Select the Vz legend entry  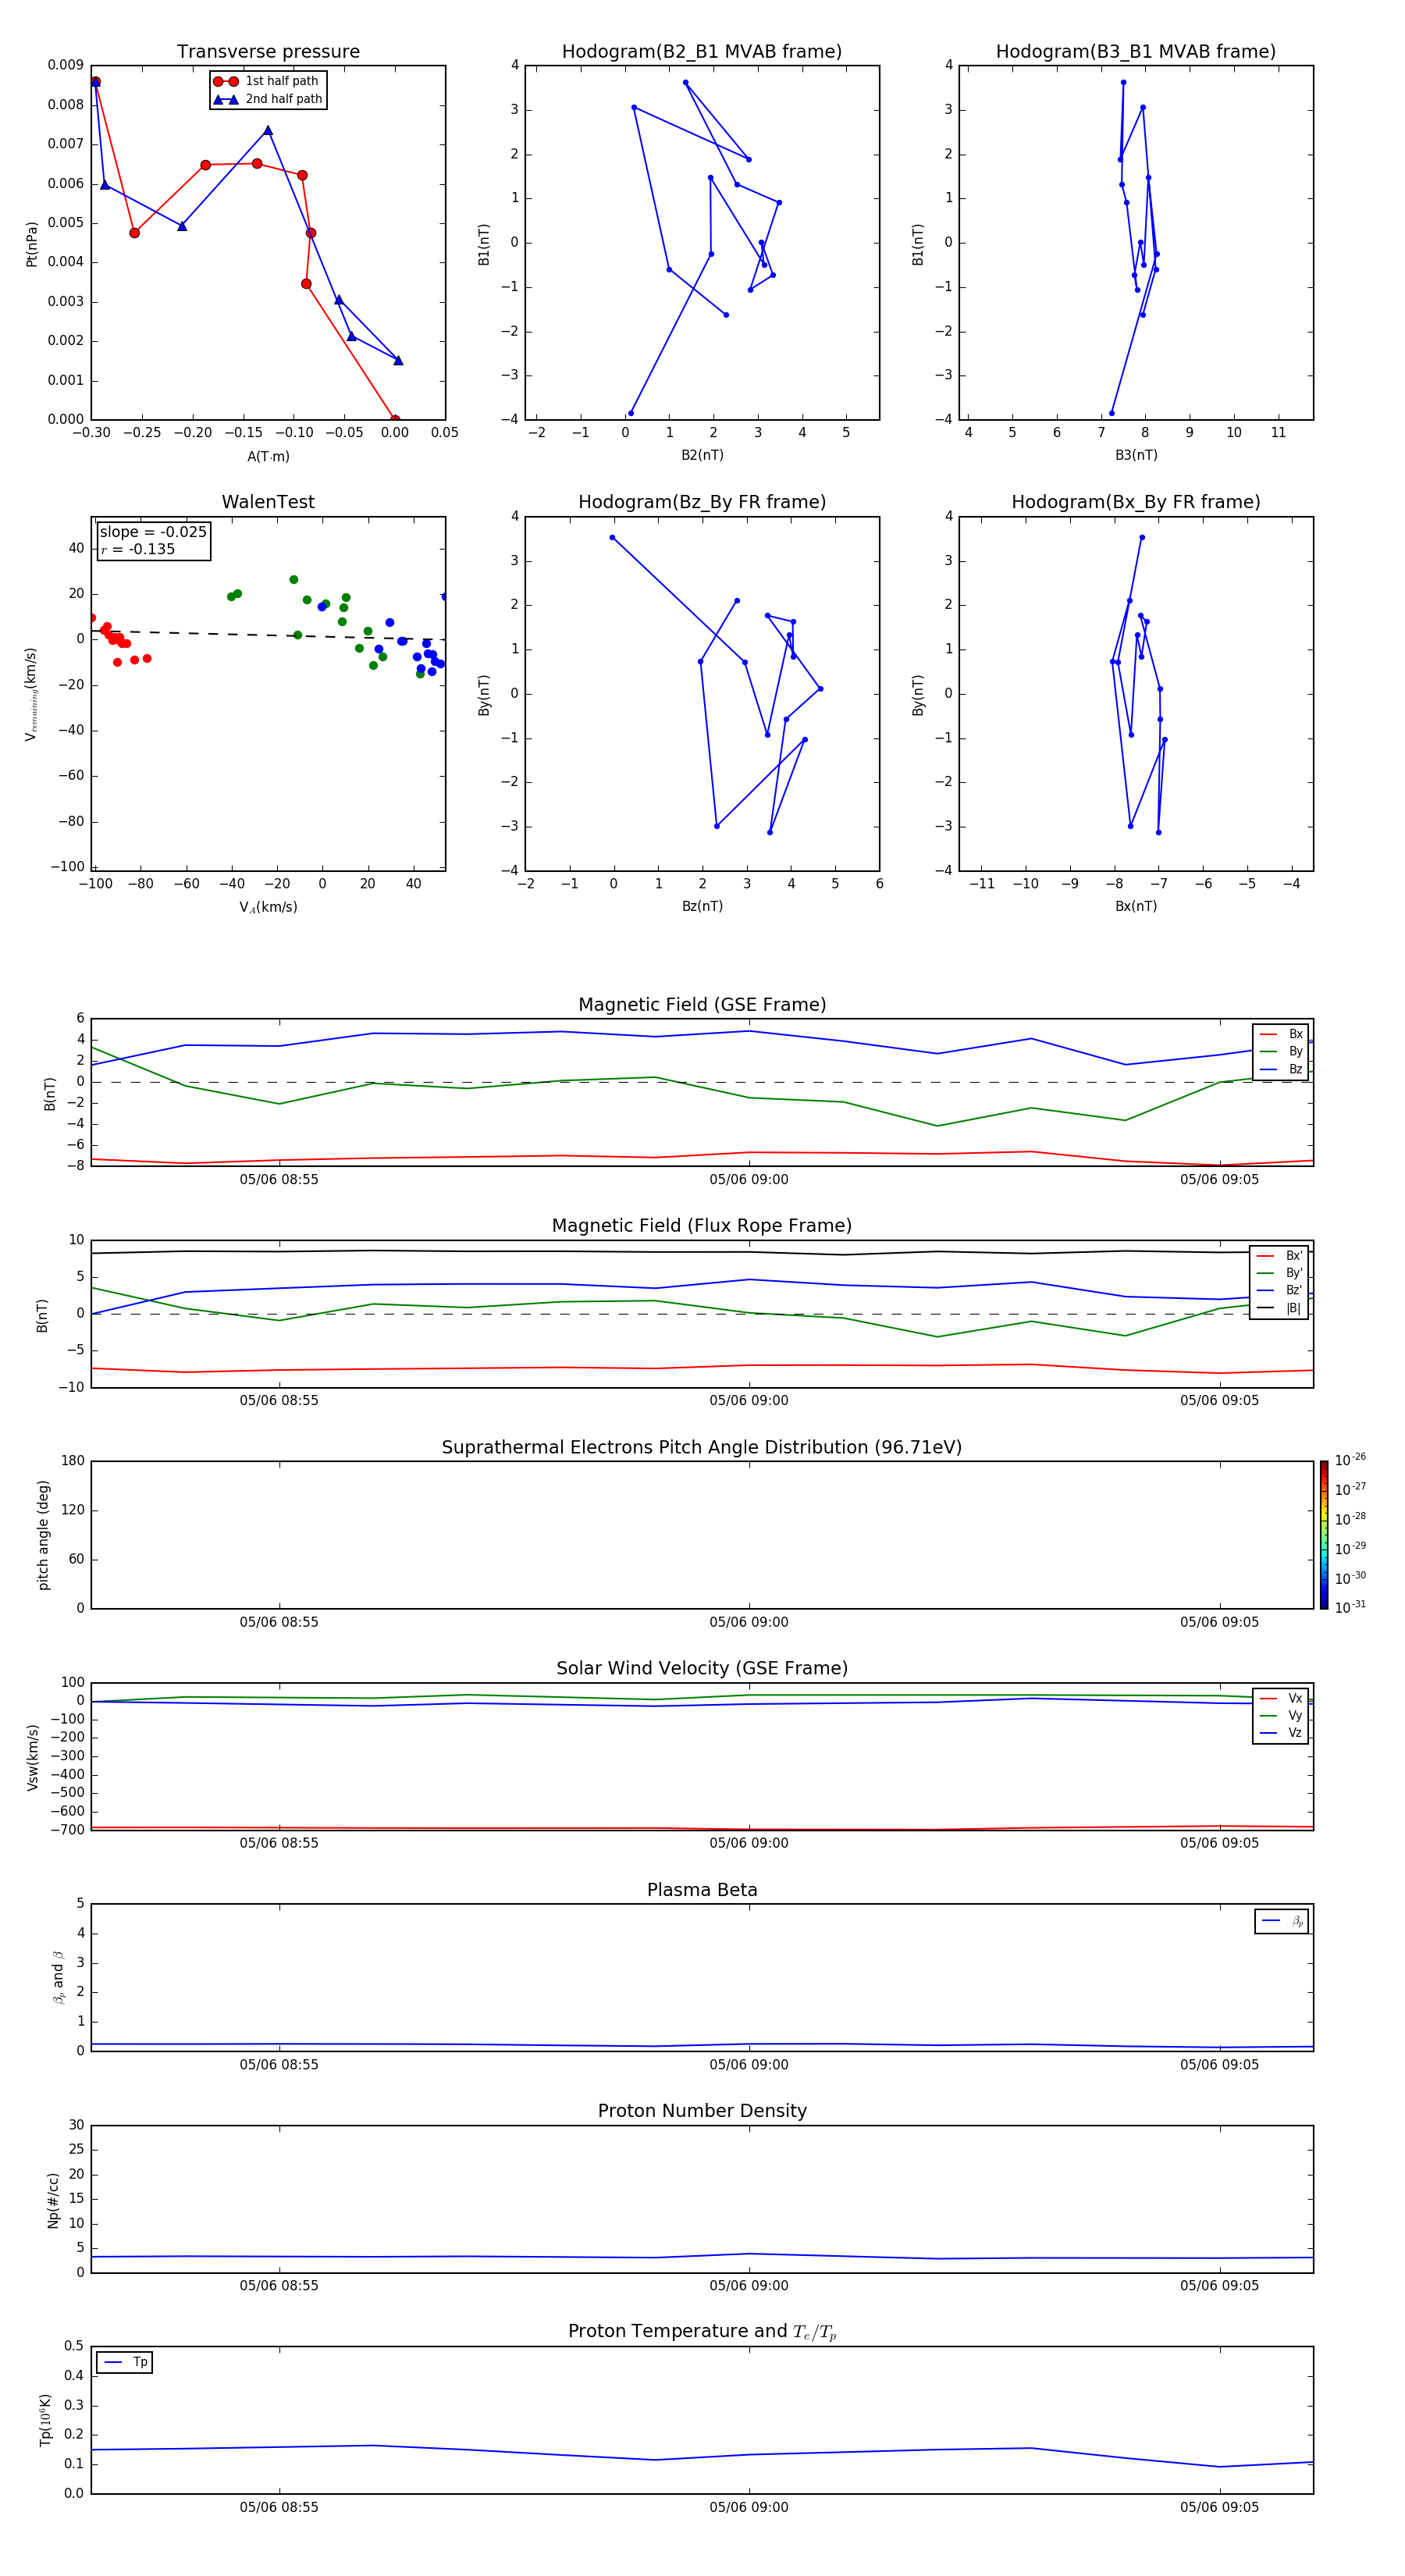click(x=1281, y=1733)
